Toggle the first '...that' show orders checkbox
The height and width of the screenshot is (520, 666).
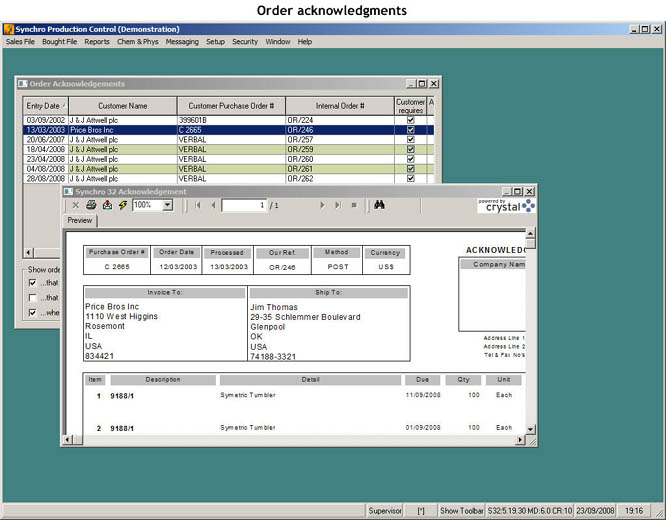point(32,283)
